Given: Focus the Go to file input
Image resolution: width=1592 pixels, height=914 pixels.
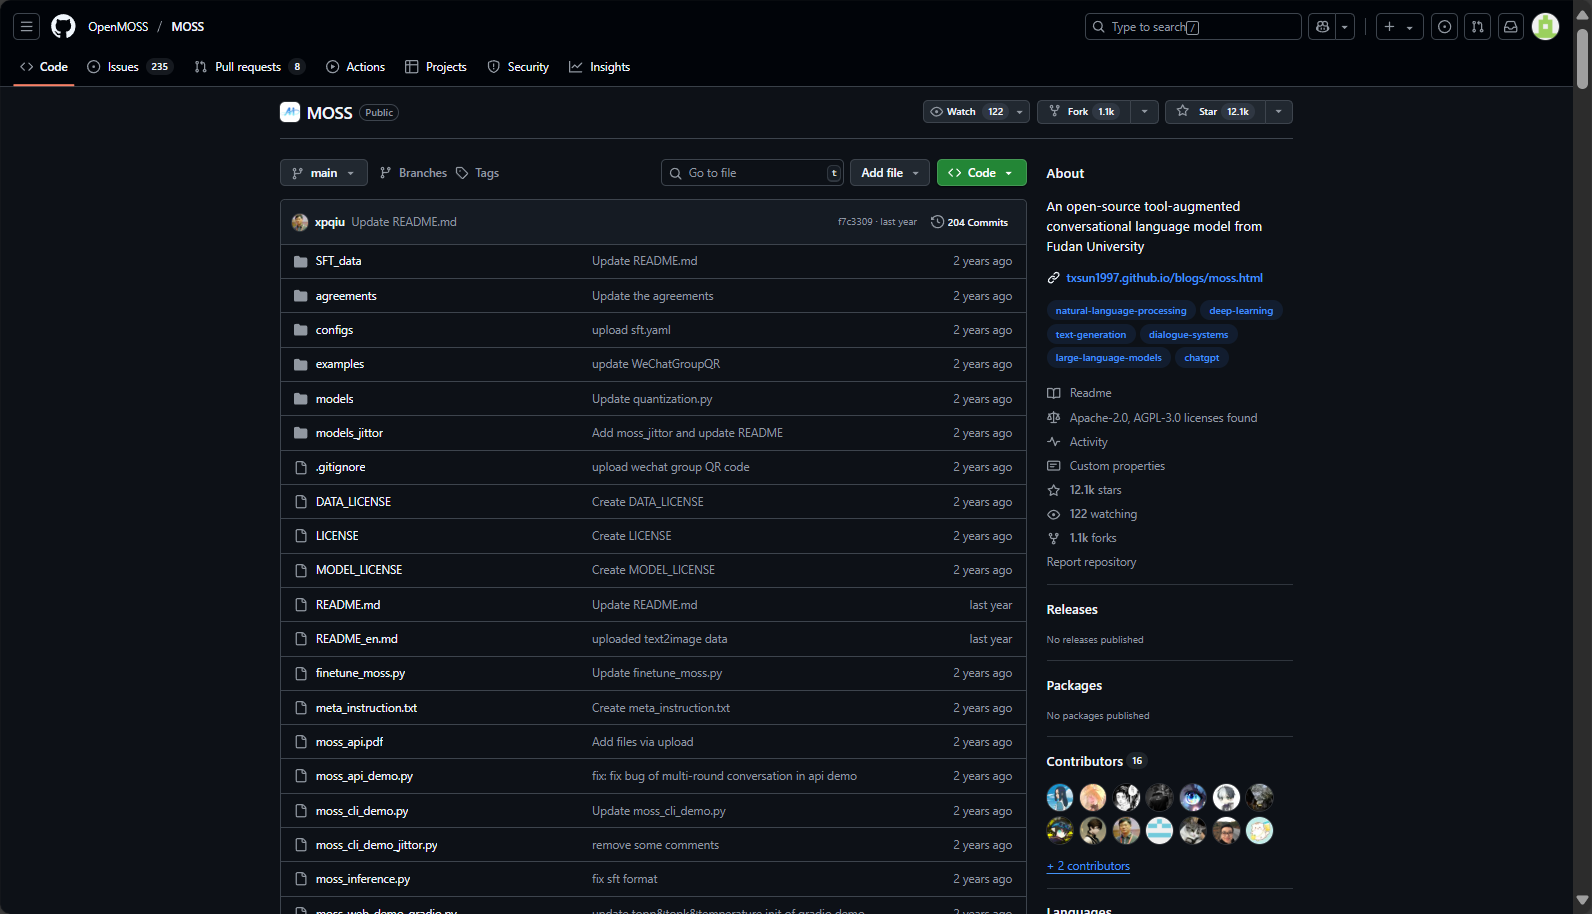Looking at the screenshot, I should 752,173.
